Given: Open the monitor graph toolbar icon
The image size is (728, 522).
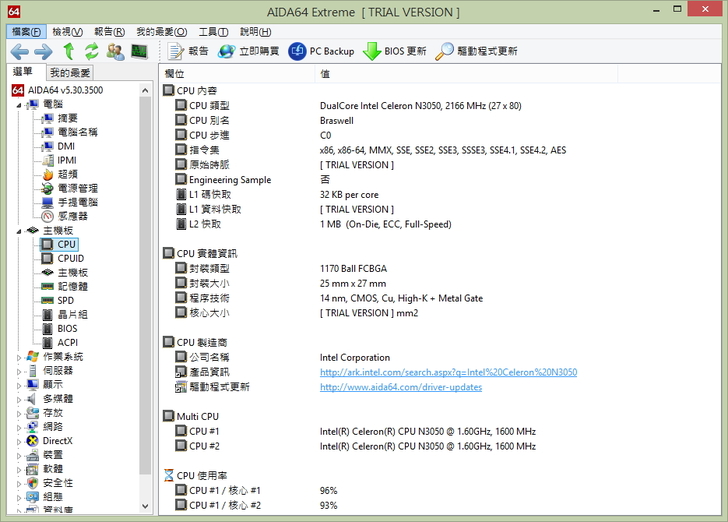Looking at the screenshot, I should 139,51.
